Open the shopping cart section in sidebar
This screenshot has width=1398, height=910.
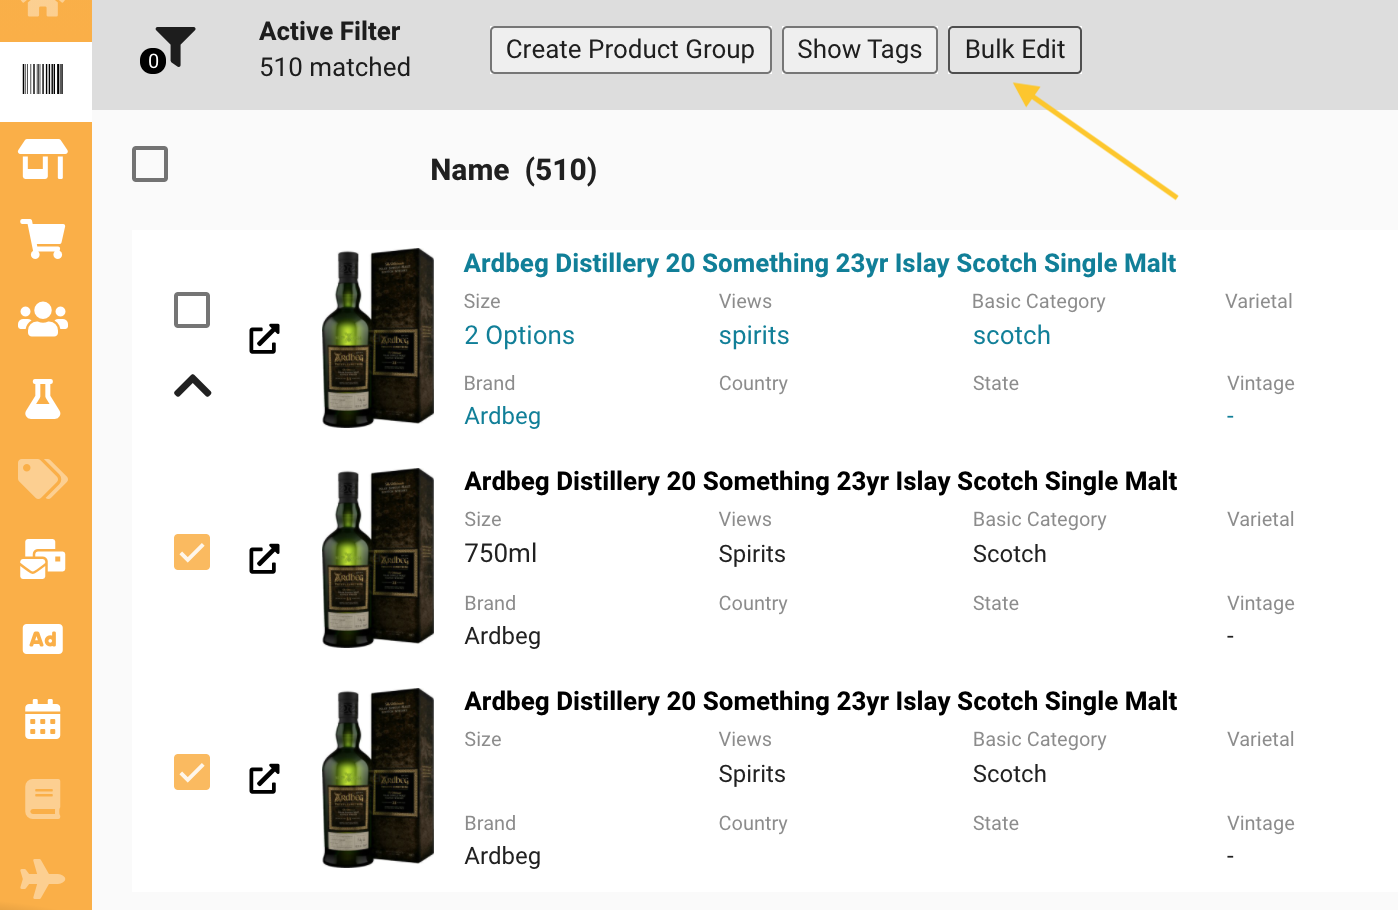tap(43, 240)
